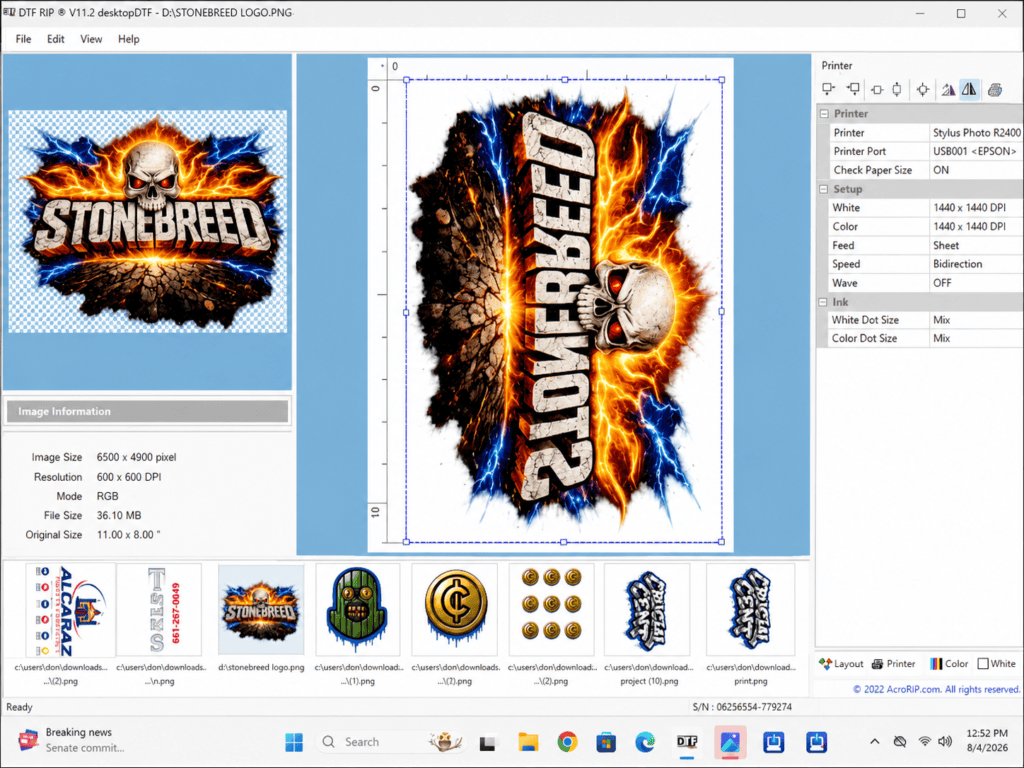Open the clock showing 12:52 PM

point(986,741)
